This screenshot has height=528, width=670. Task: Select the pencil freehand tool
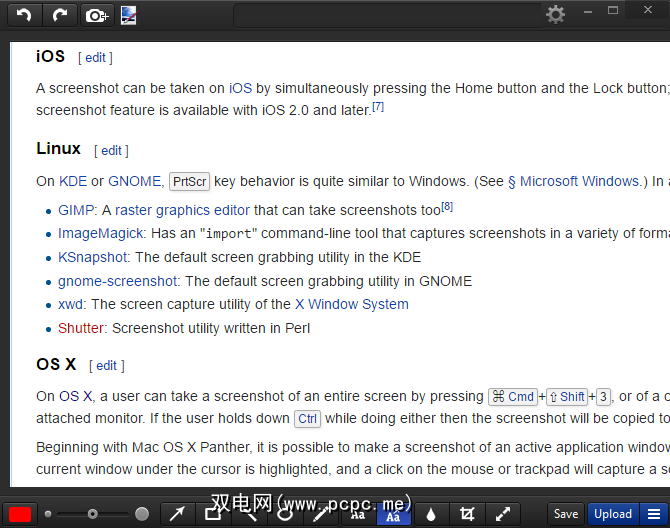tap(321, 513)
